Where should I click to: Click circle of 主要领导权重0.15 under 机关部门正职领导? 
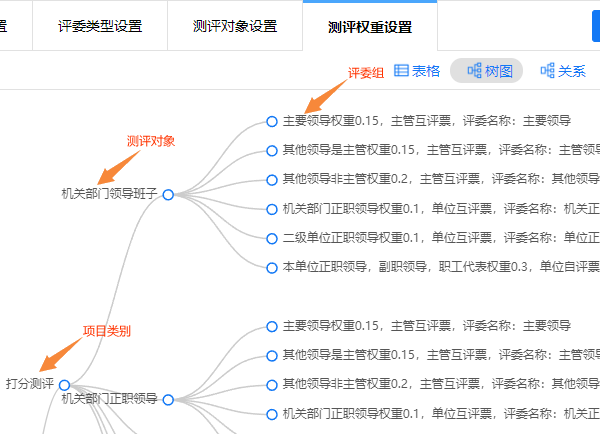pyautogui.click(x=272, y=327)
